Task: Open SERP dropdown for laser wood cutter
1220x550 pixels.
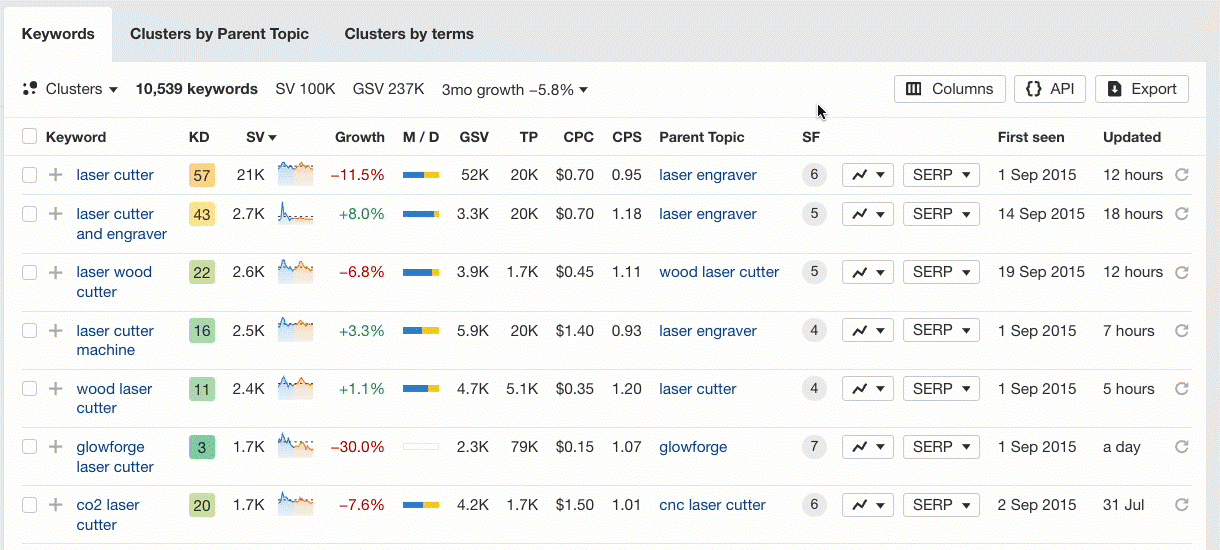Action: [940, 272]
